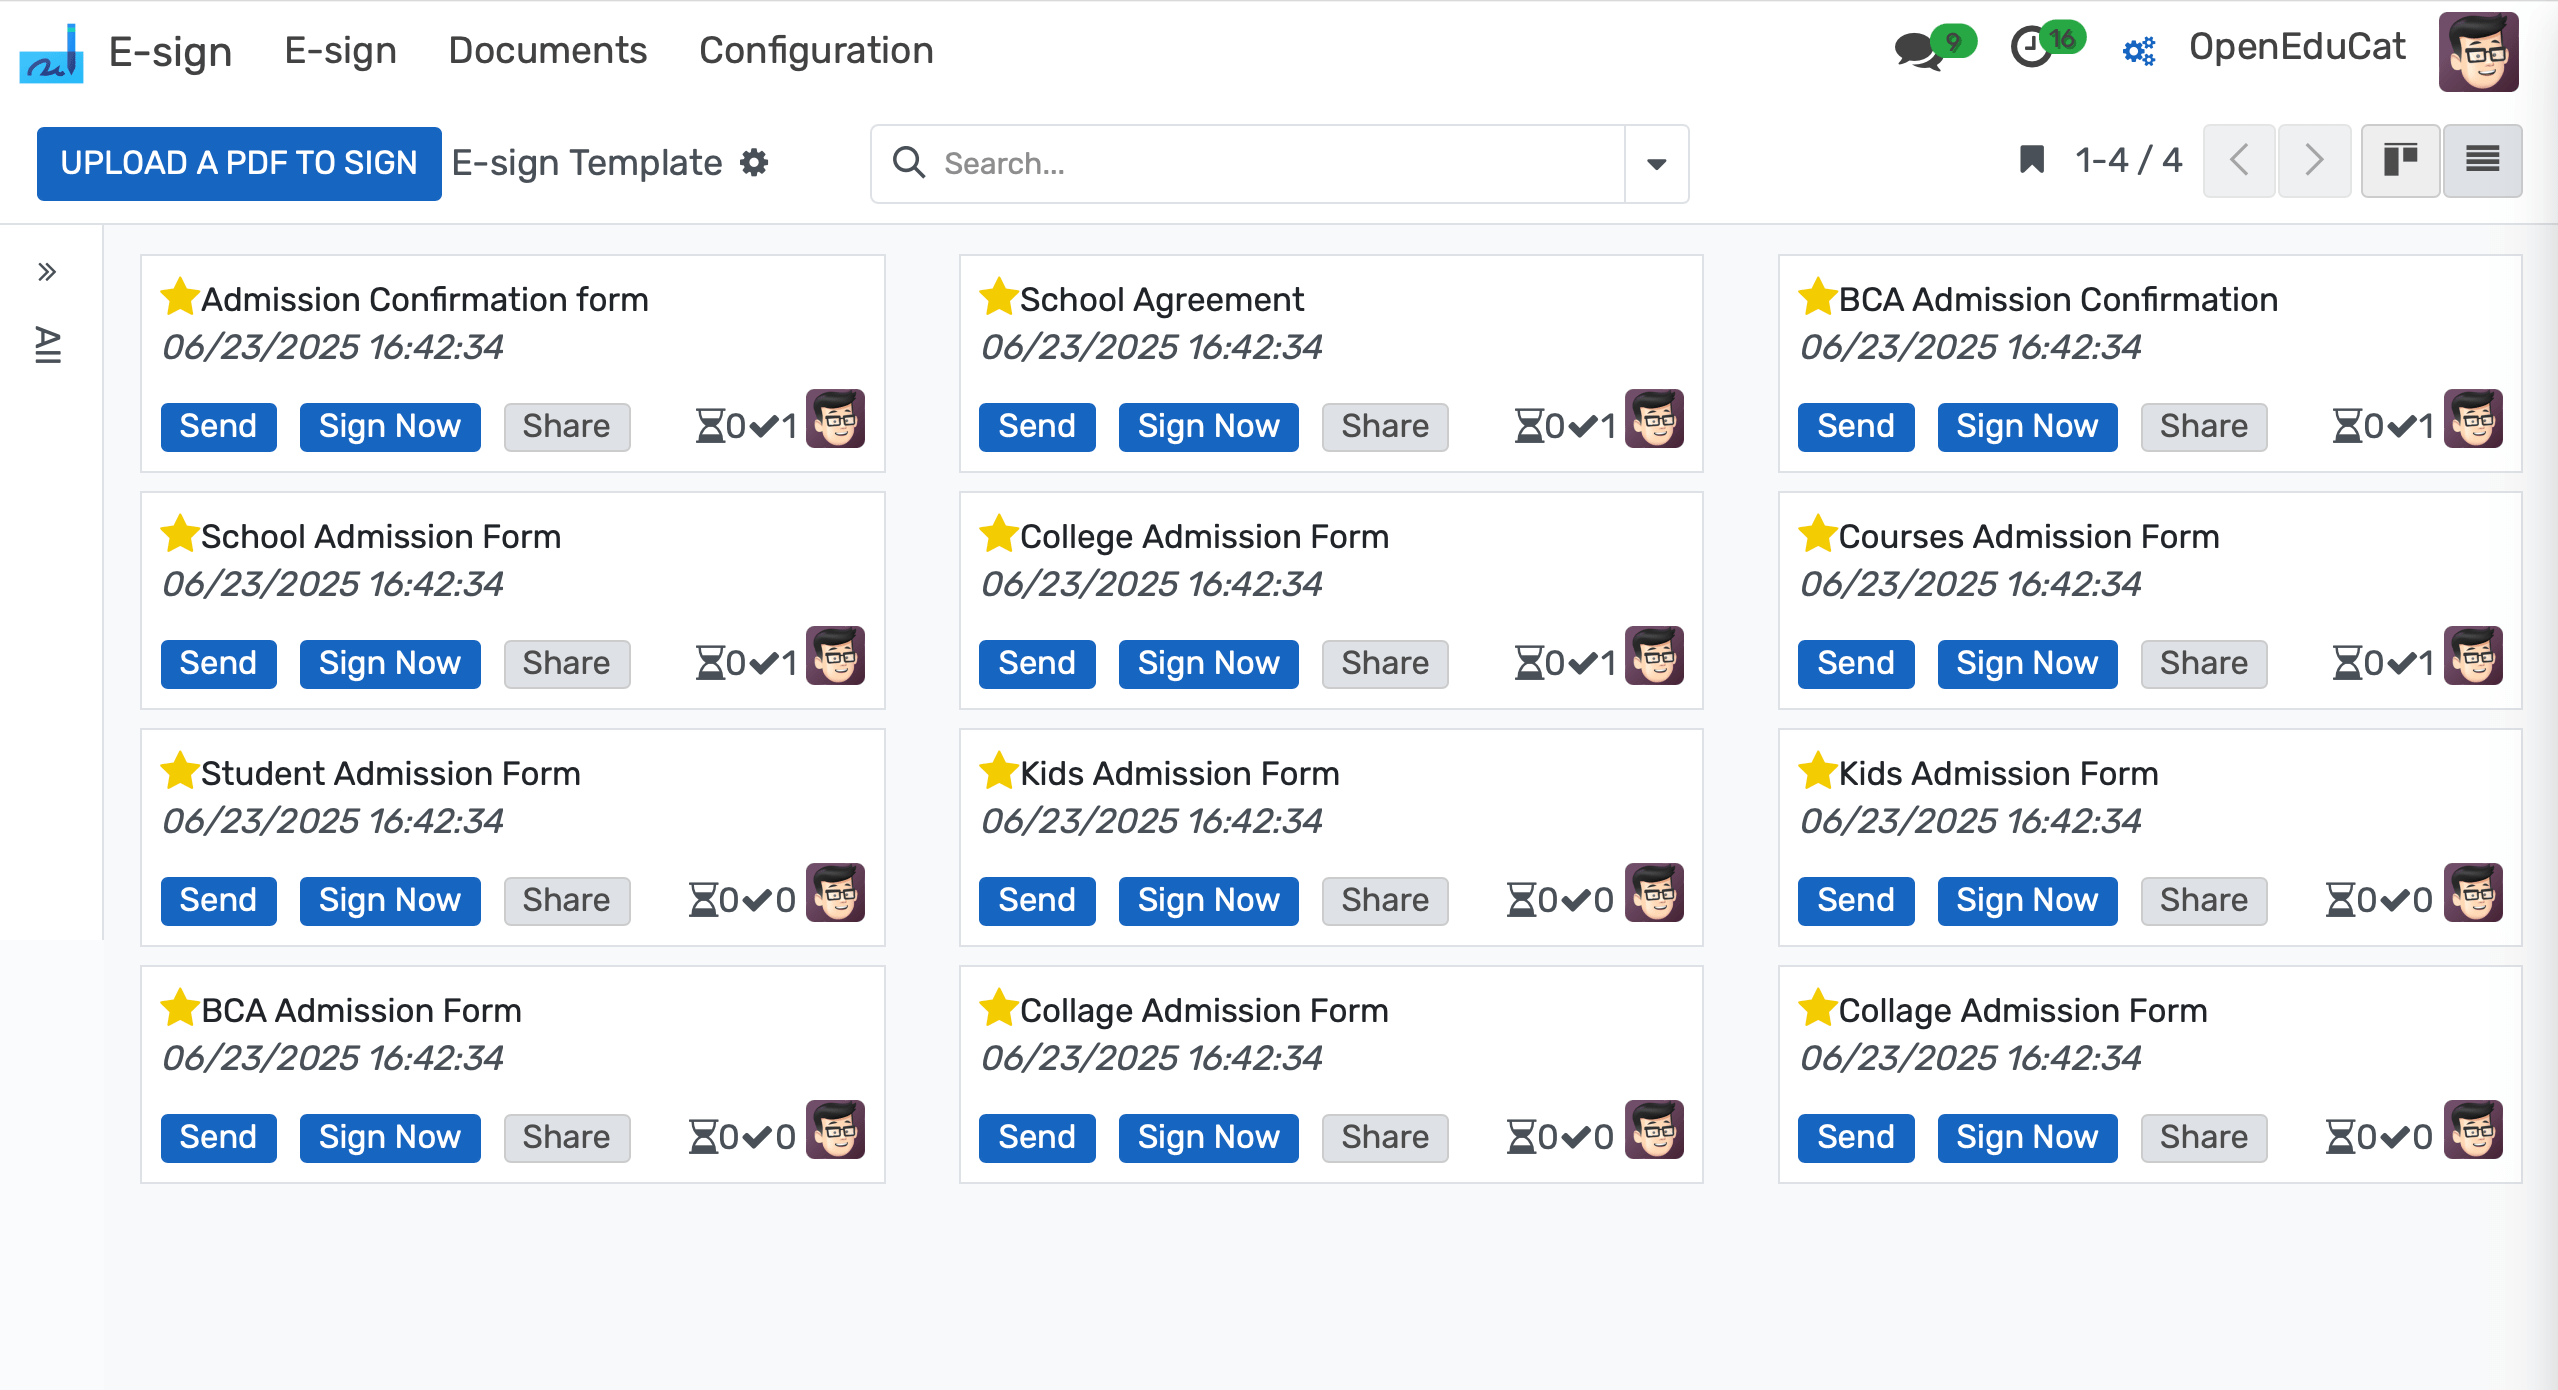Switch to the kanban view
This screenshot has width=2558, height=1390.
(x=2402, y=160)
